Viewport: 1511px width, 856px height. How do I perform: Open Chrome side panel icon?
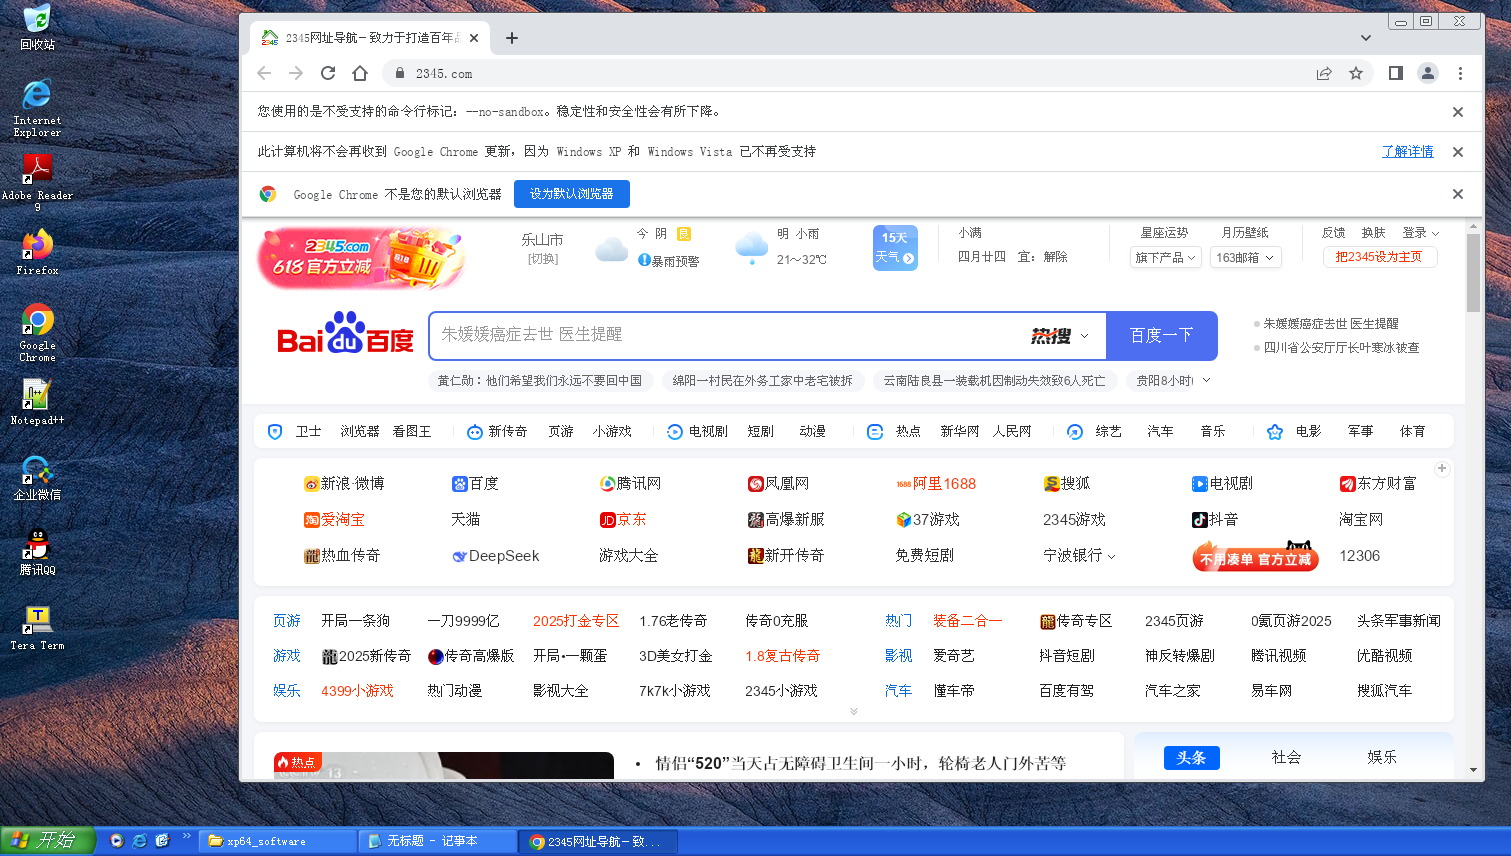pyautogui.click(x=1396, y=73)
